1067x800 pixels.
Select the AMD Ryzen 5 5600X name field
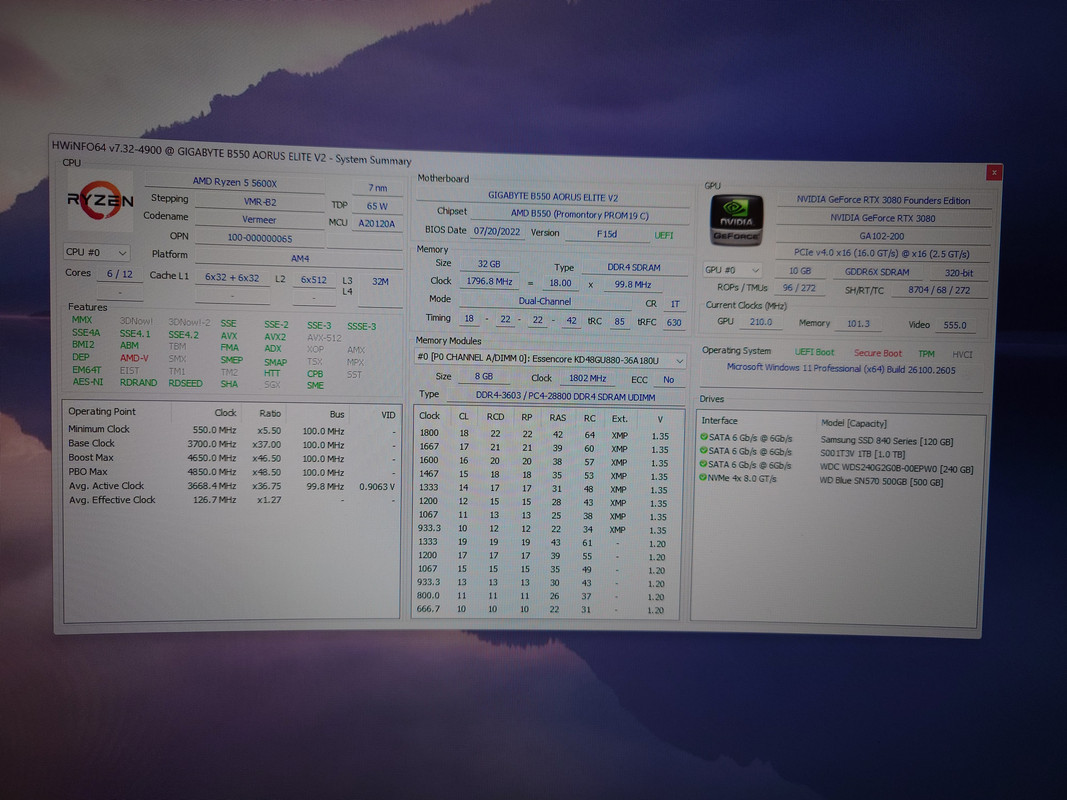234,182
